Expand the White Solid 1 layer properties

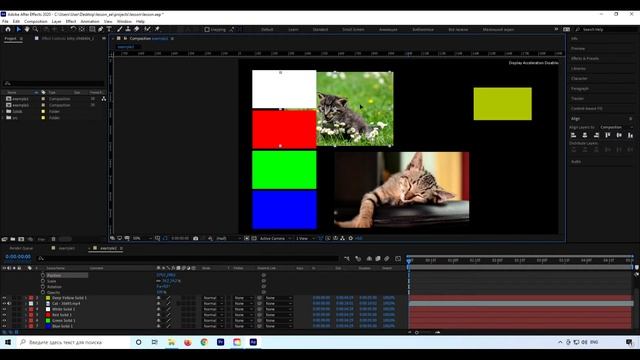click(x=26, y=309)
